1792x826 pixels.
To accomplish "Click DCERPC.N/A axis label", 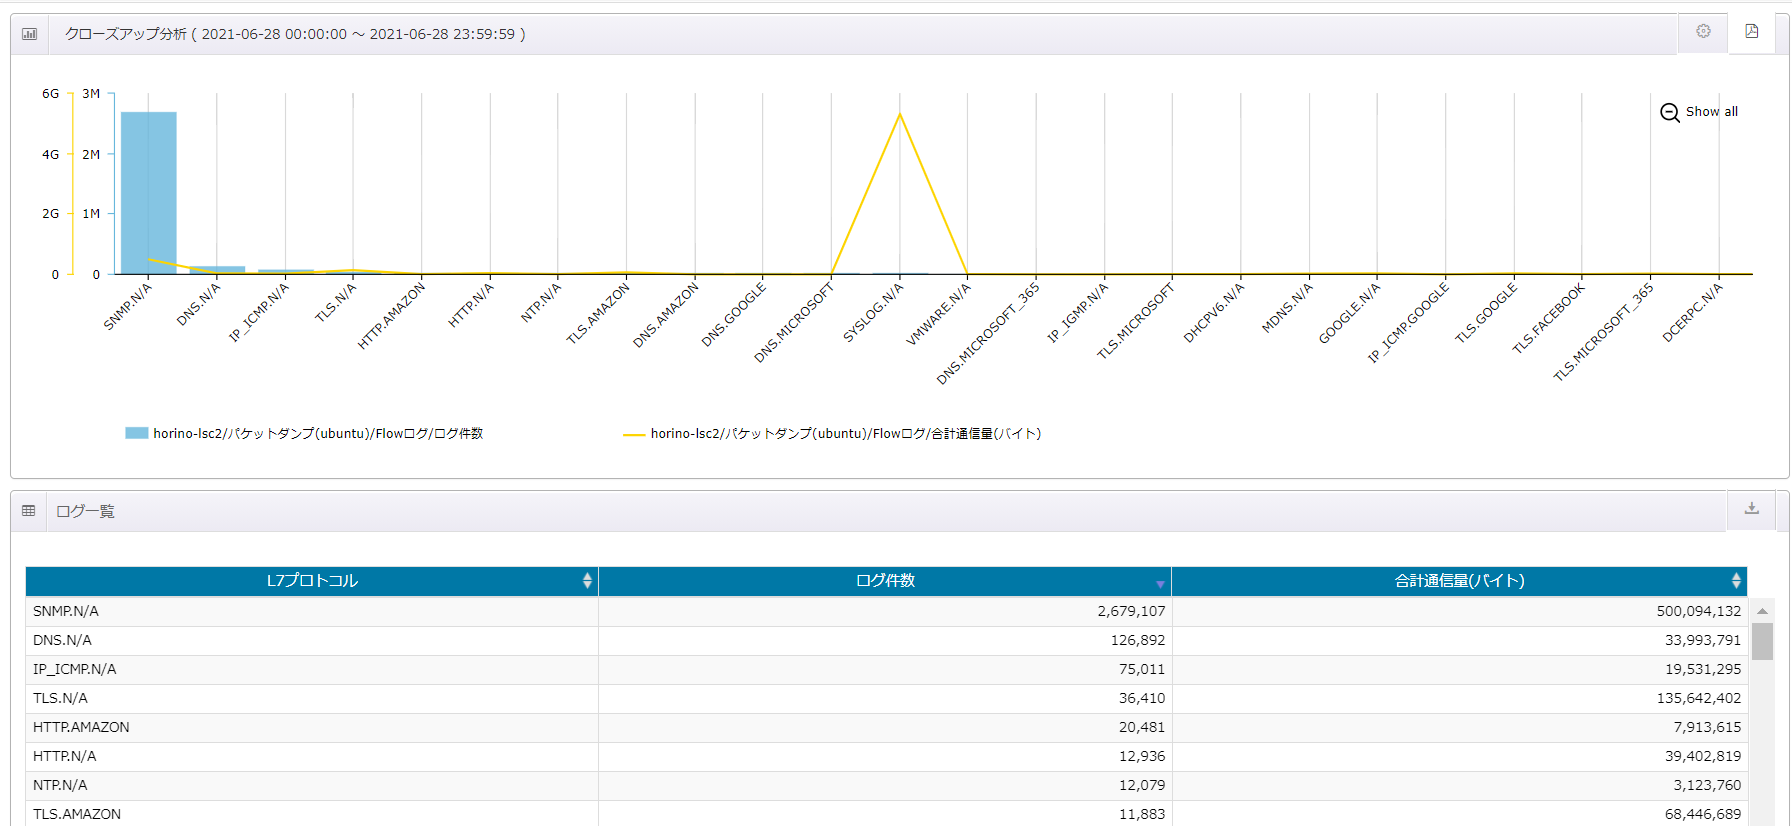I will coord(1692,312).
